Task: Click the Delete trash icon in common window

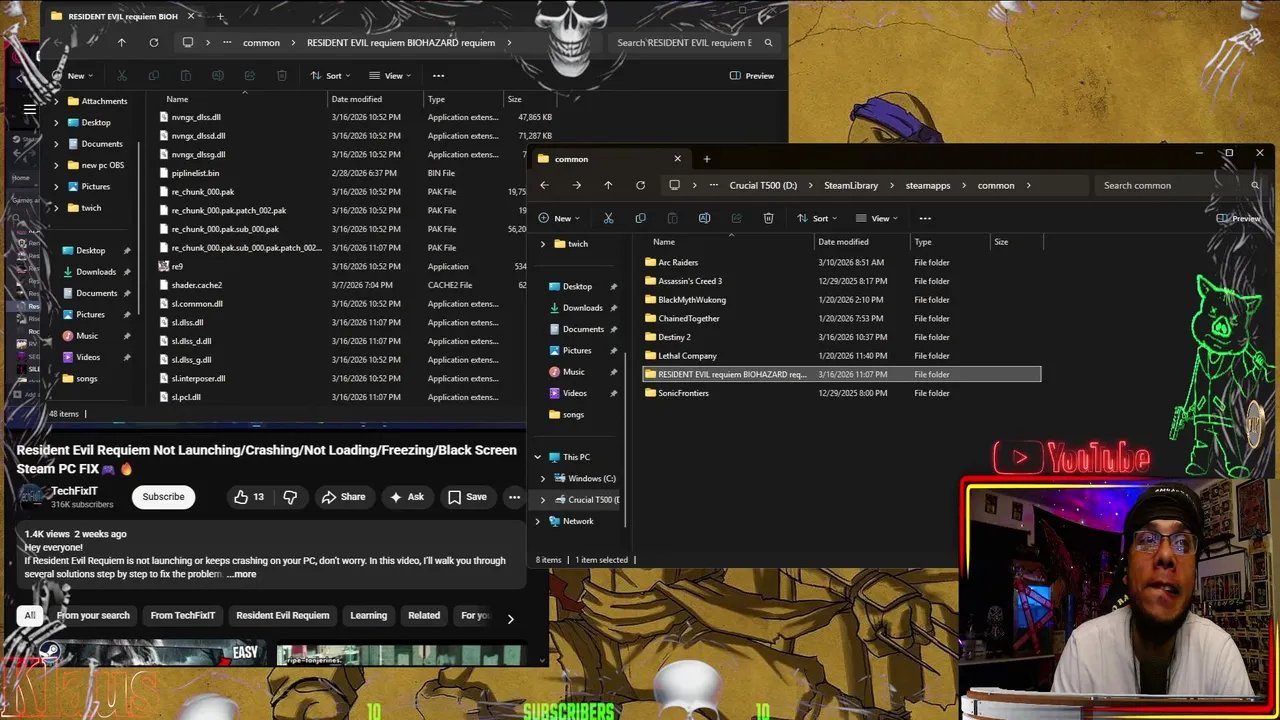Action: tap(768, 218)
